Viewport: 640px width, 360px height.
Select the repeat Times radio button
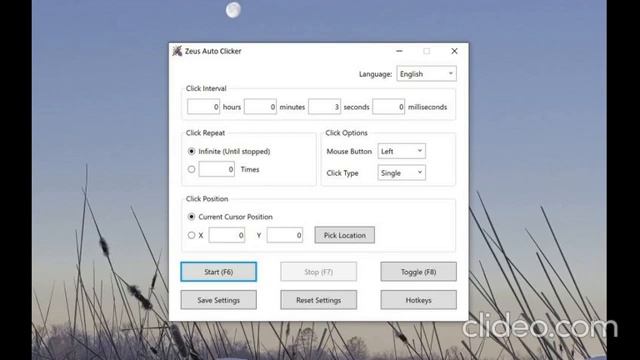pyautogui.click(x=191, y=169)
